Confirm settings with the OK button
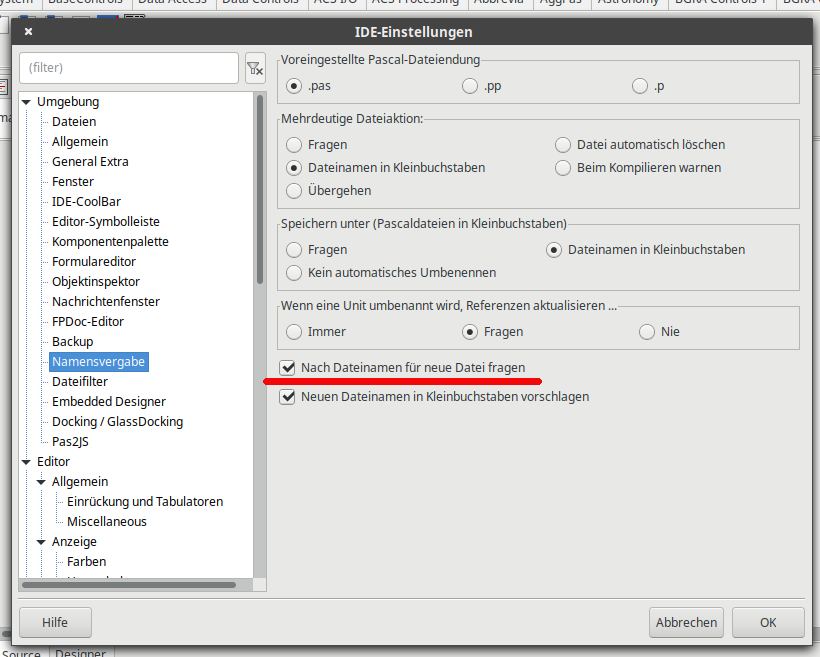The height and width of the screenshot is (657, 820). 767,622
